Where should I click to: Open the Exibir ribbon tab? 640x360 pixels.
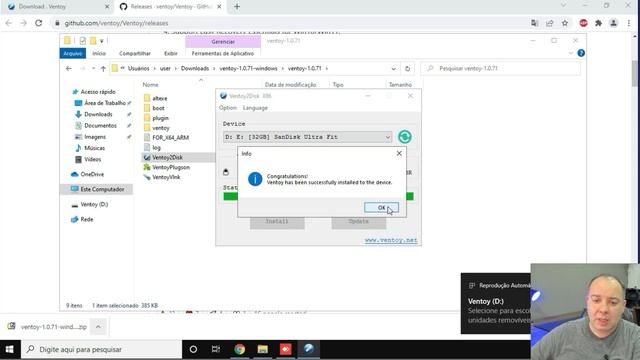coord(171,53)
